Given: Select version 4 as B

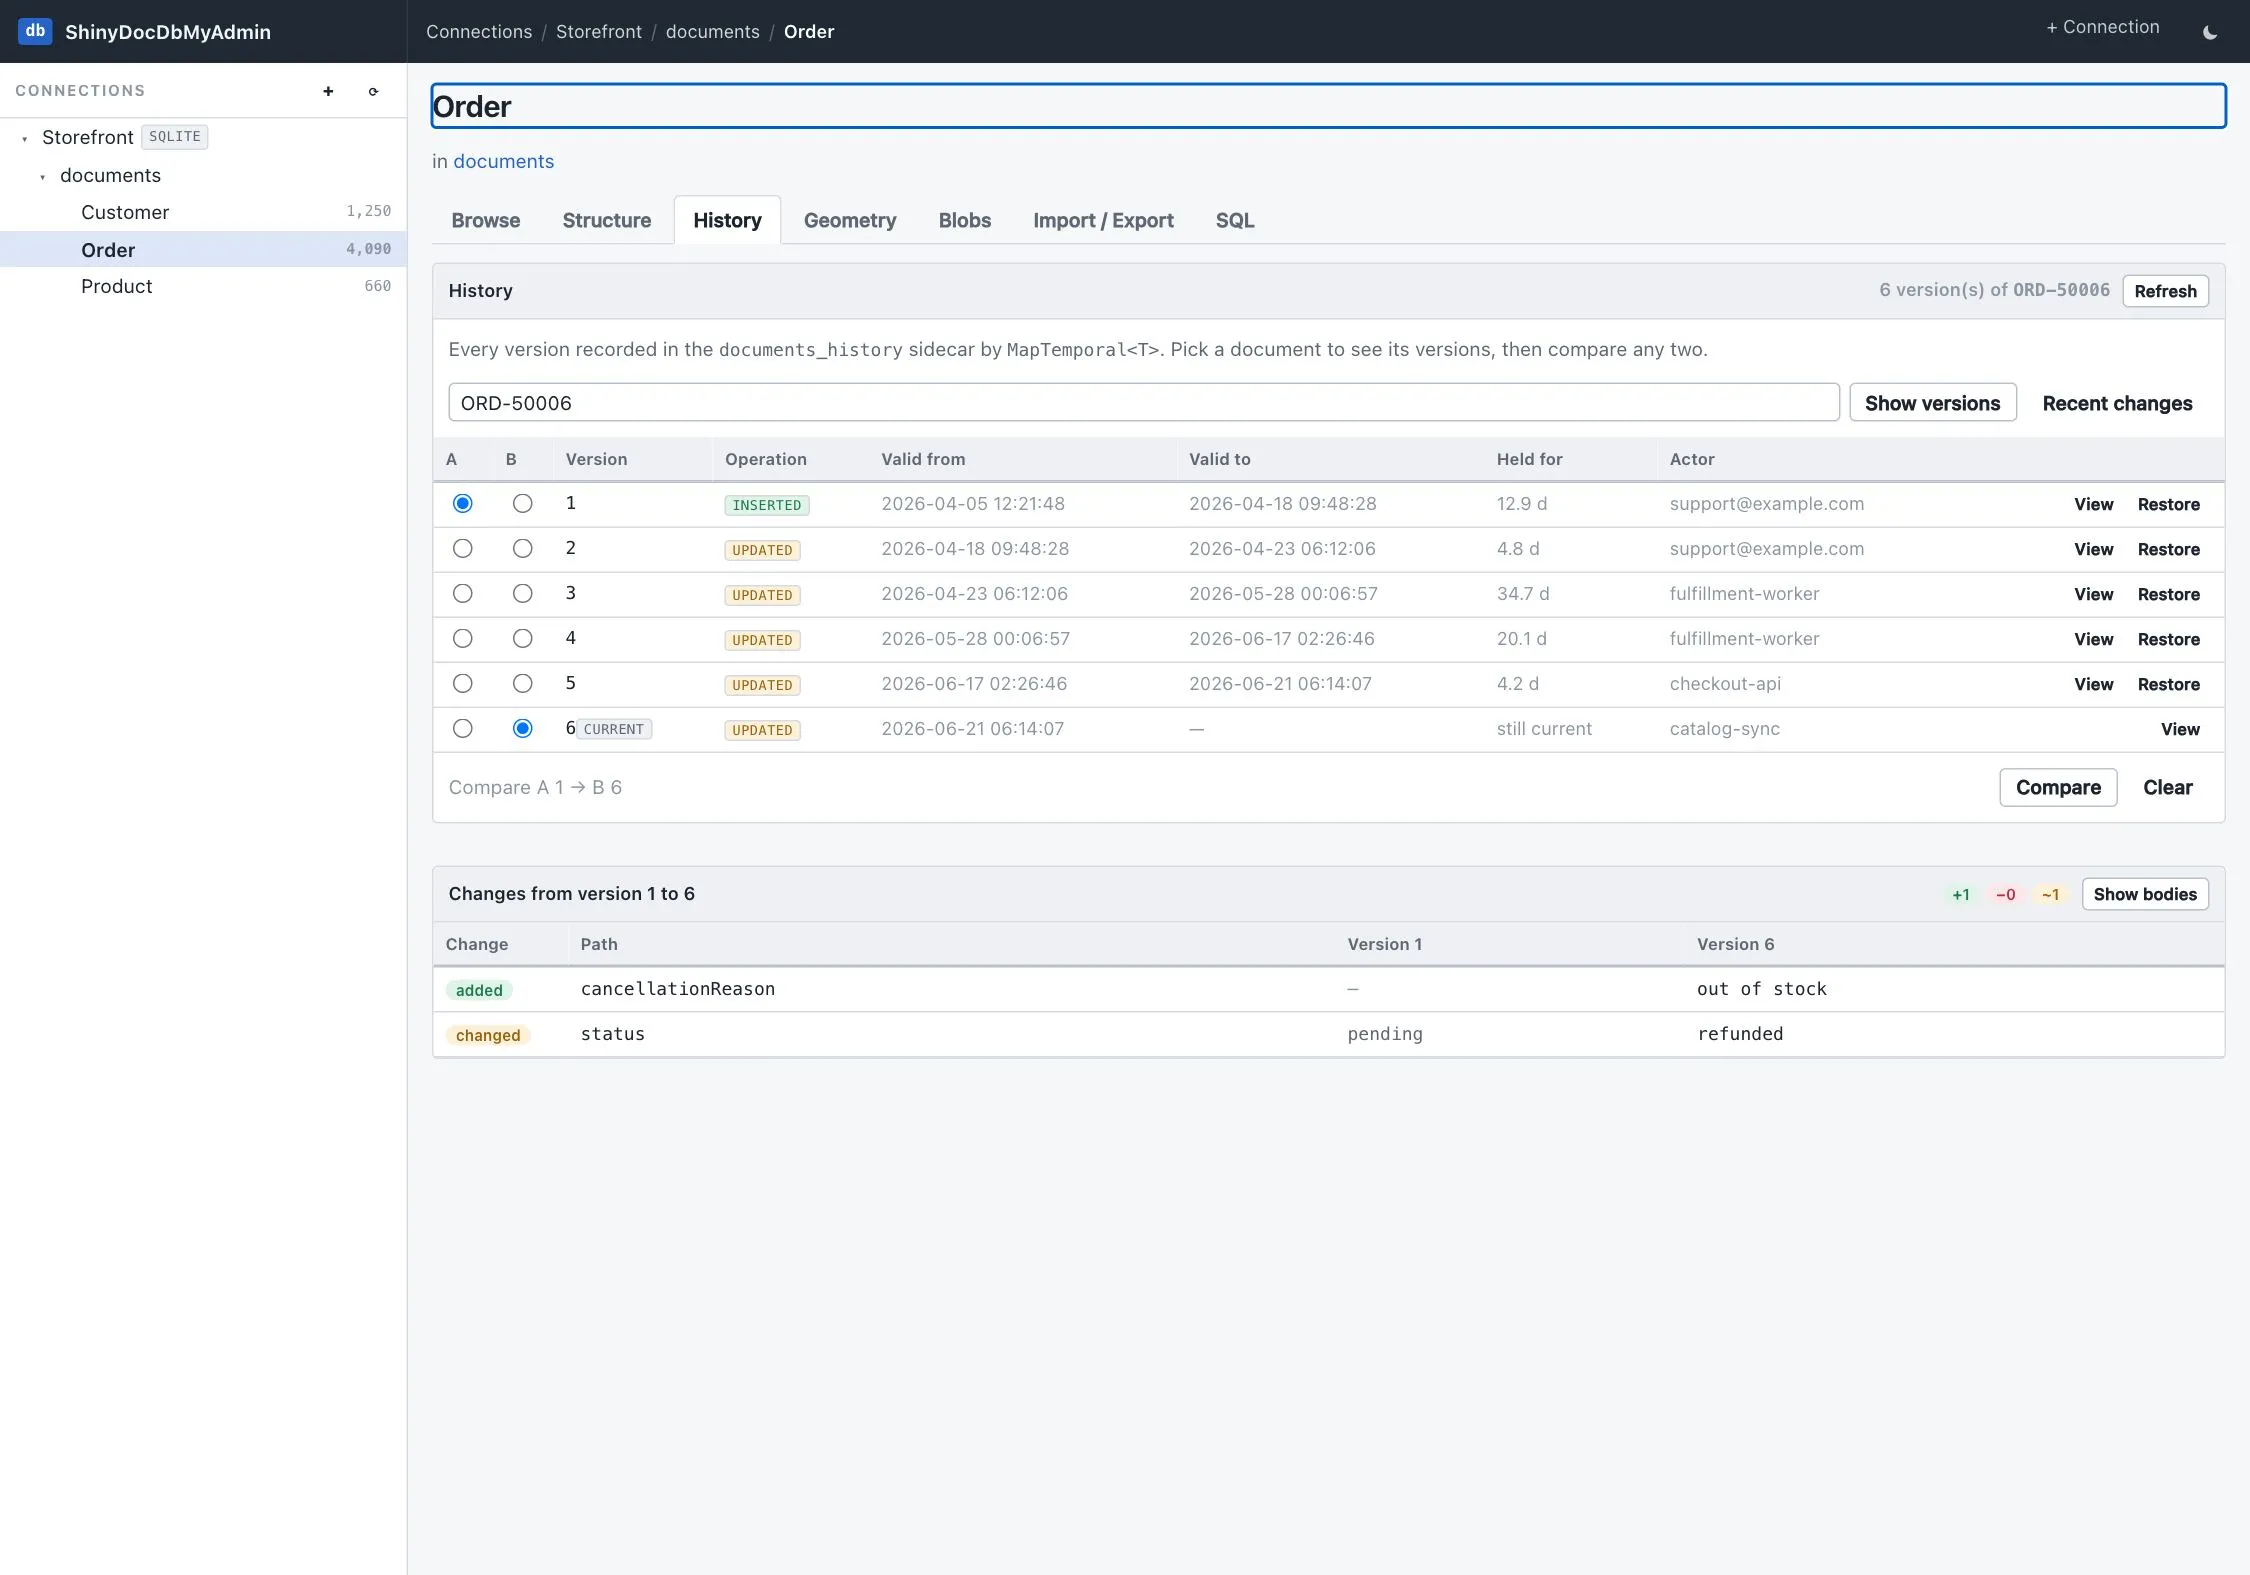Looking at the screenshot, I should [x=522, y=639].
